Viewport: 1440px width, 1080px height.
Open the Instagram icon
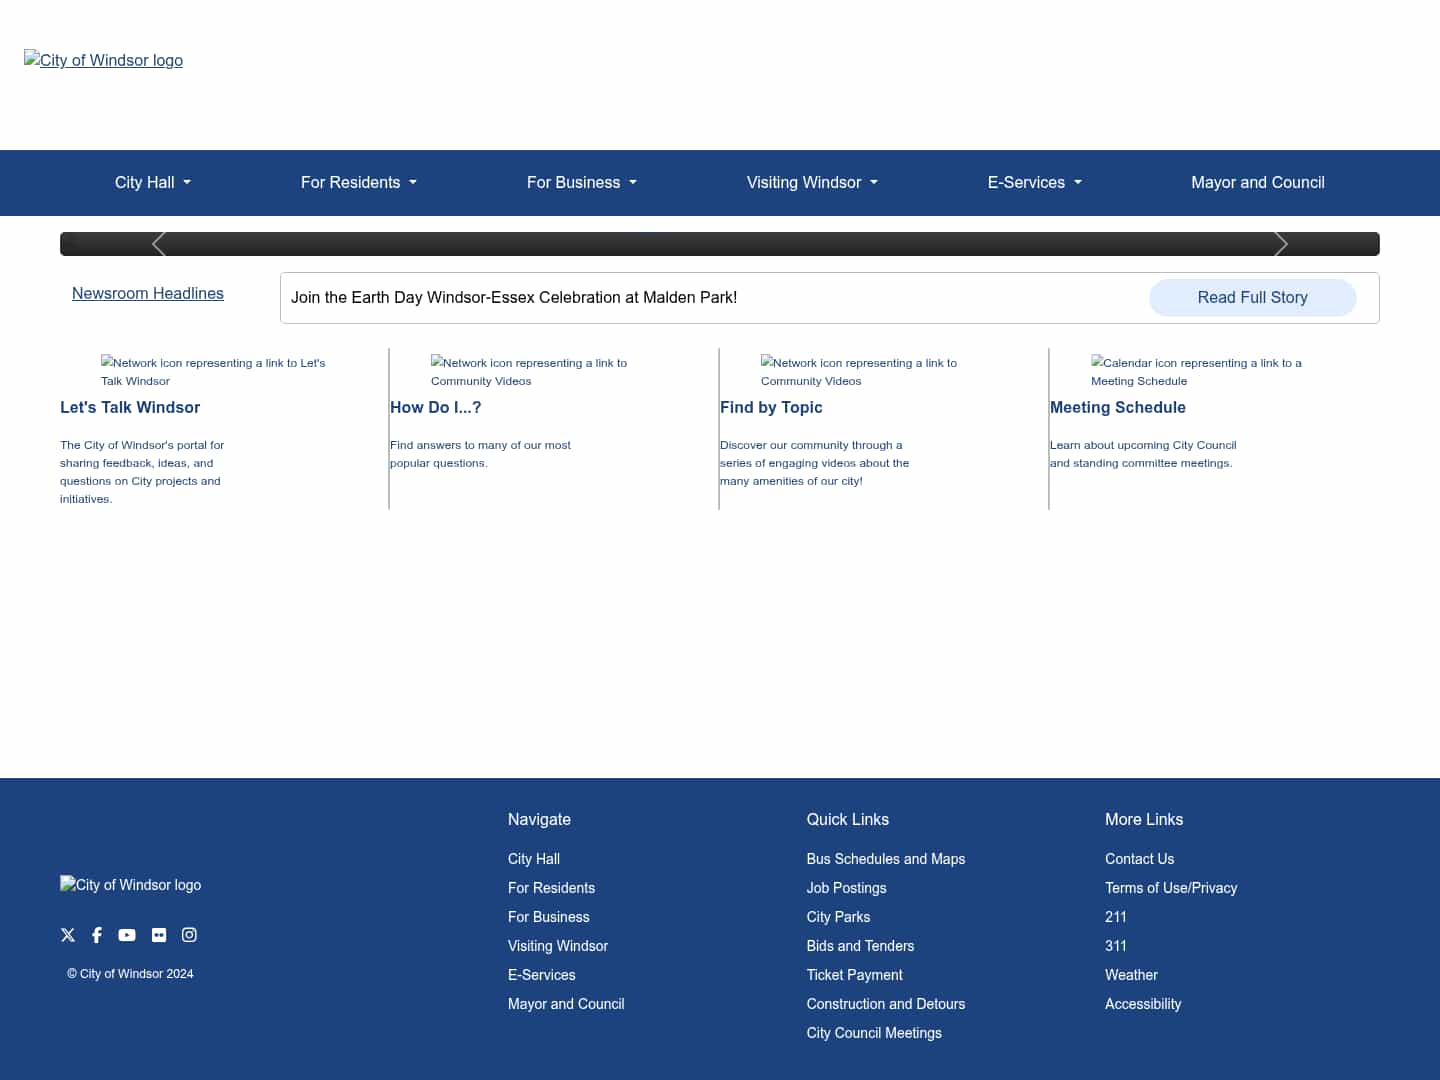[189, 935]
